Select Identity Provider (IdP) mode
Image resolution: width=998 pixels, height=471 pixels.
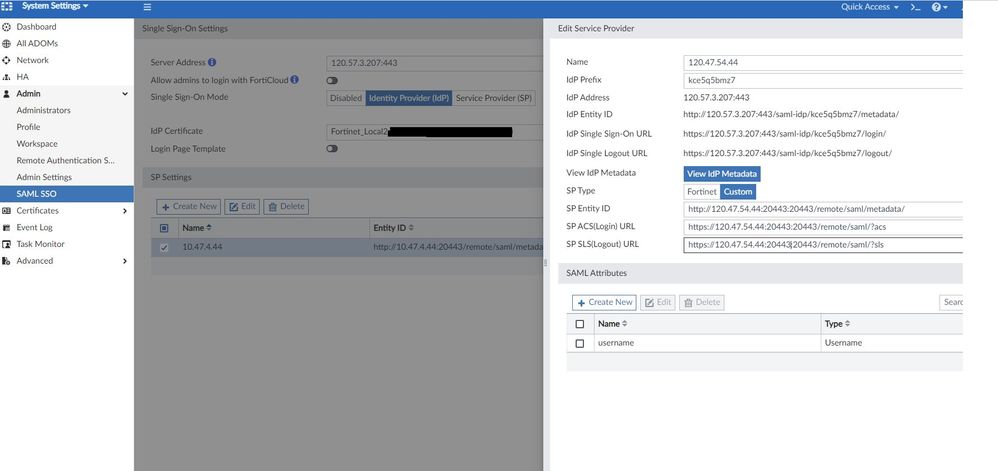409,98
